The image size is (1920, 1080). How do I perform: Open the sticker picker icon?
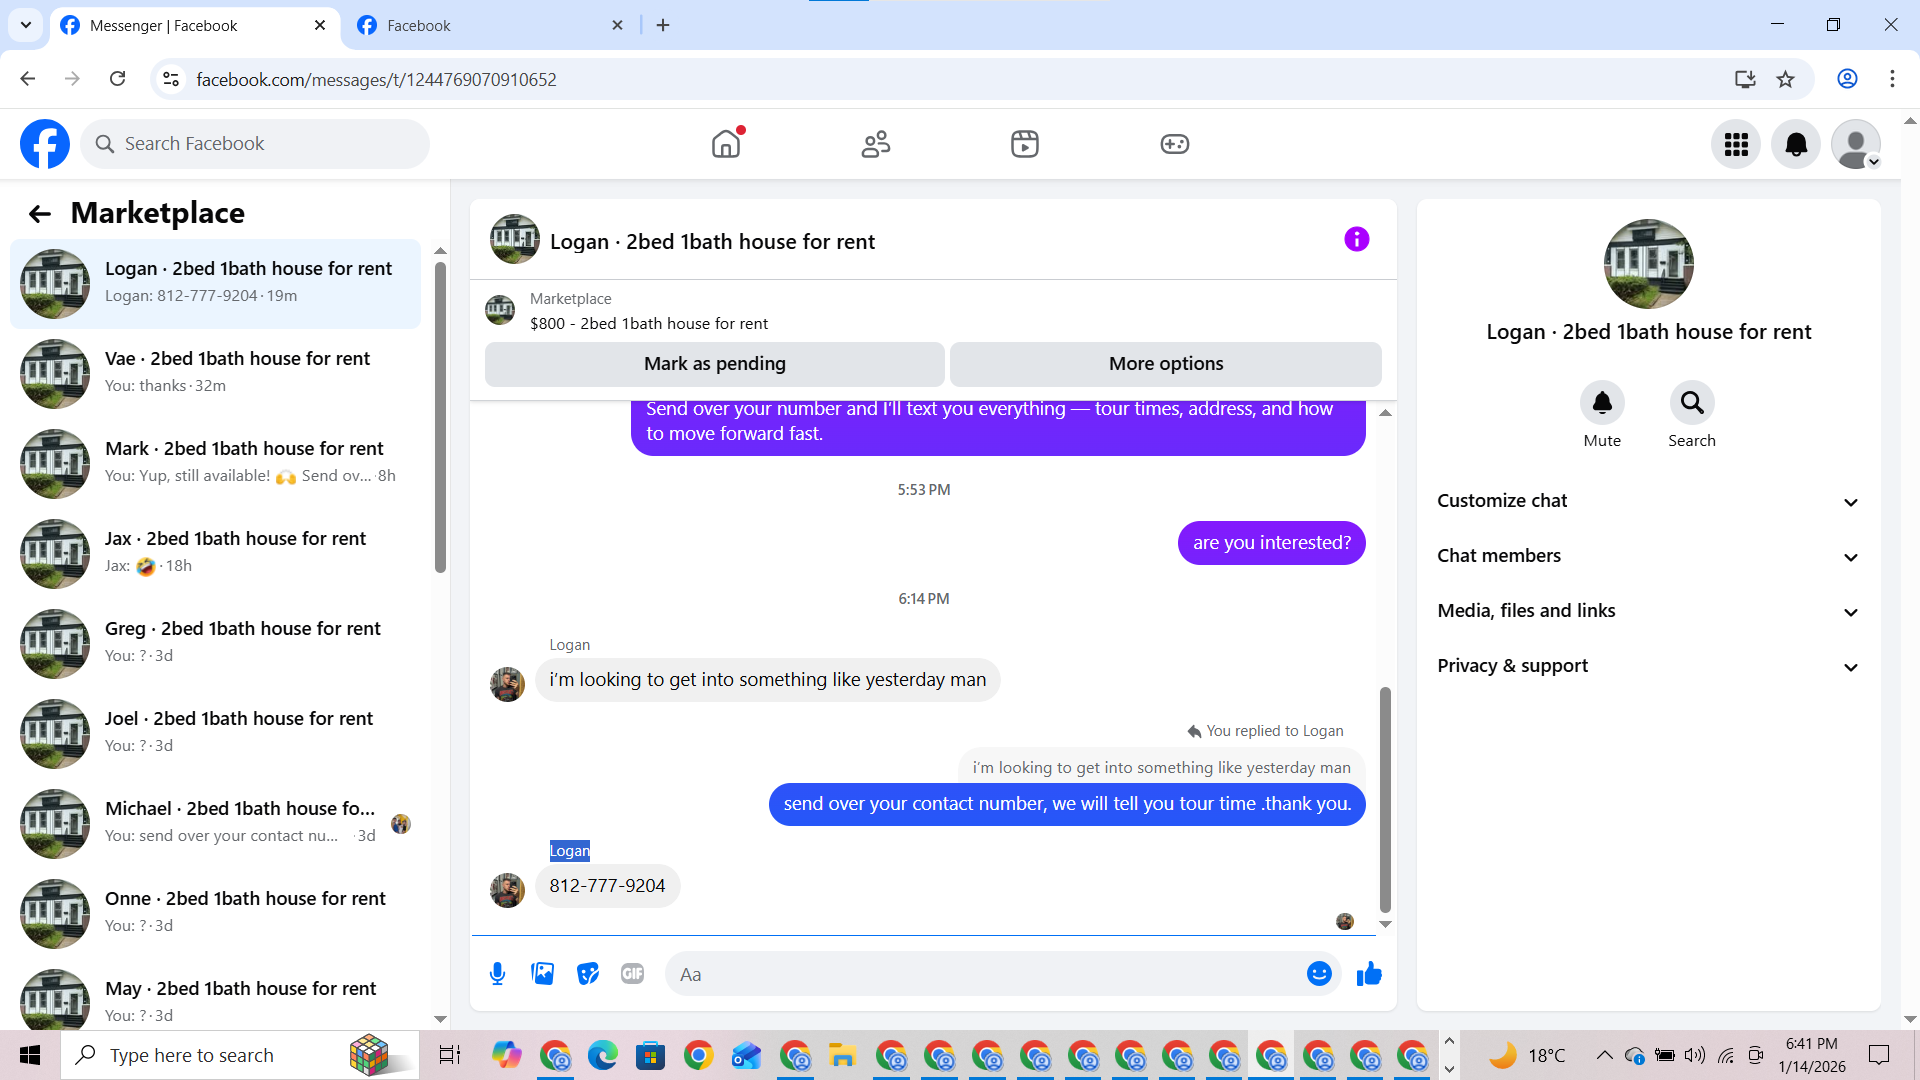(588, 974)
